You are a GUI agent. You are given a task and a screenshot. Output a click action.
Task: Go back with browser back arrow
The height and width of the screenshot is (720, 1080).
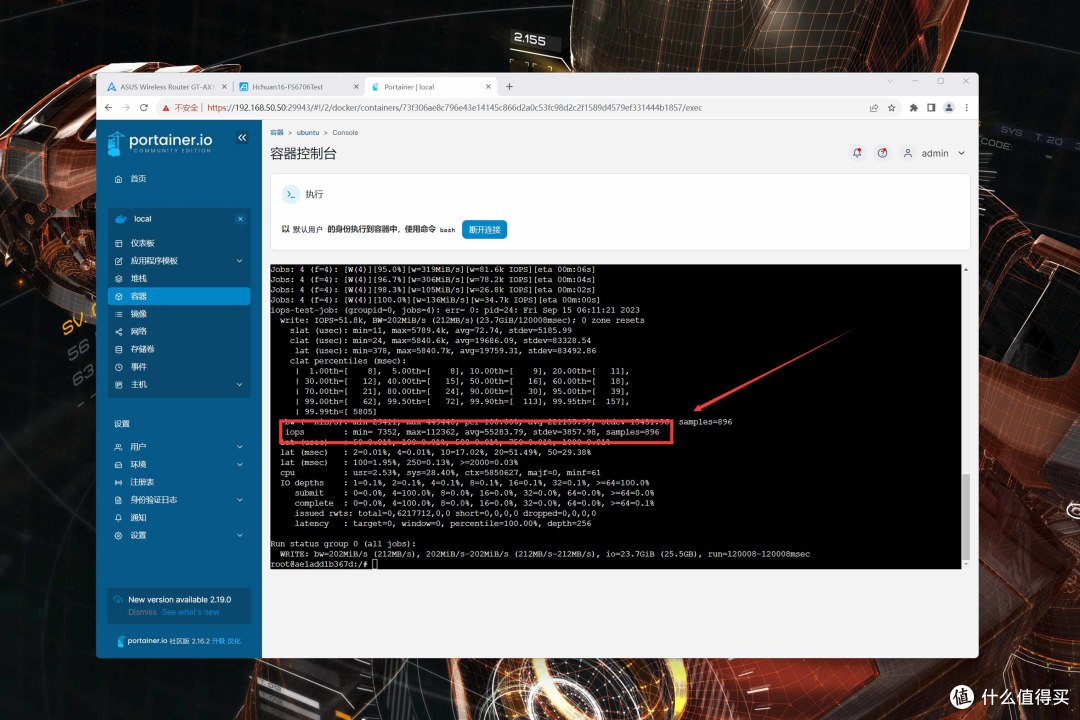pyautogui.click(x=108, y=107)
